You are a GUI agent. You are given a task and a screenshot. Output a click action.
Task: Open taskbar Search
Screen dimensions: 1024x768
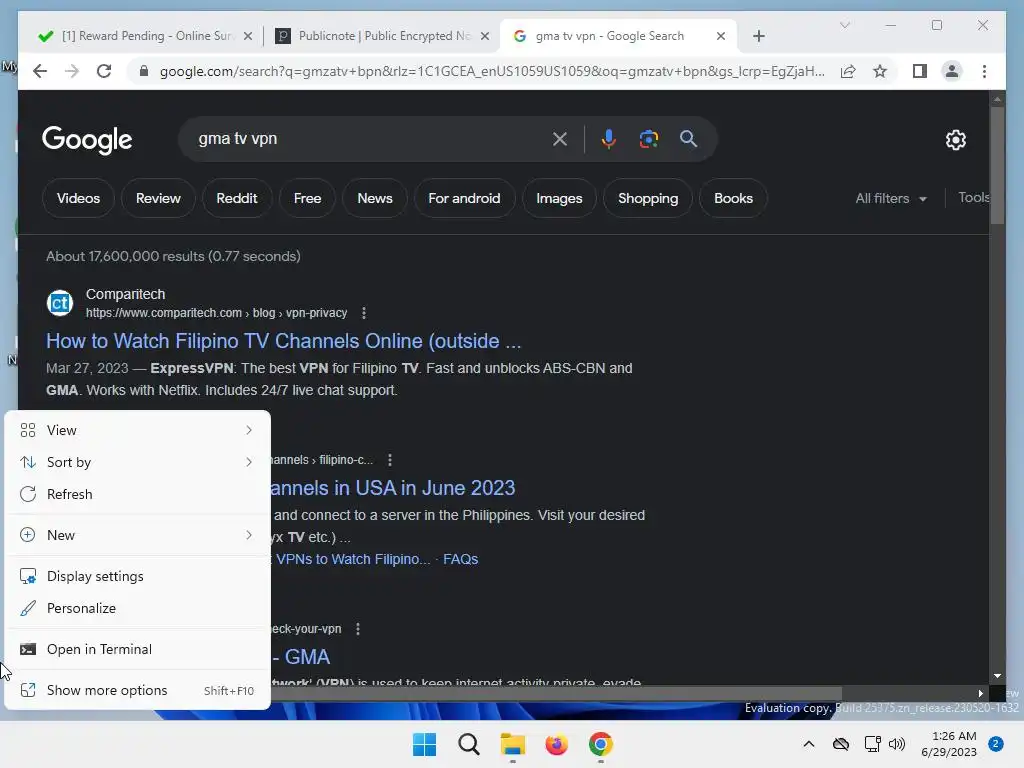(x=468, y=744)
